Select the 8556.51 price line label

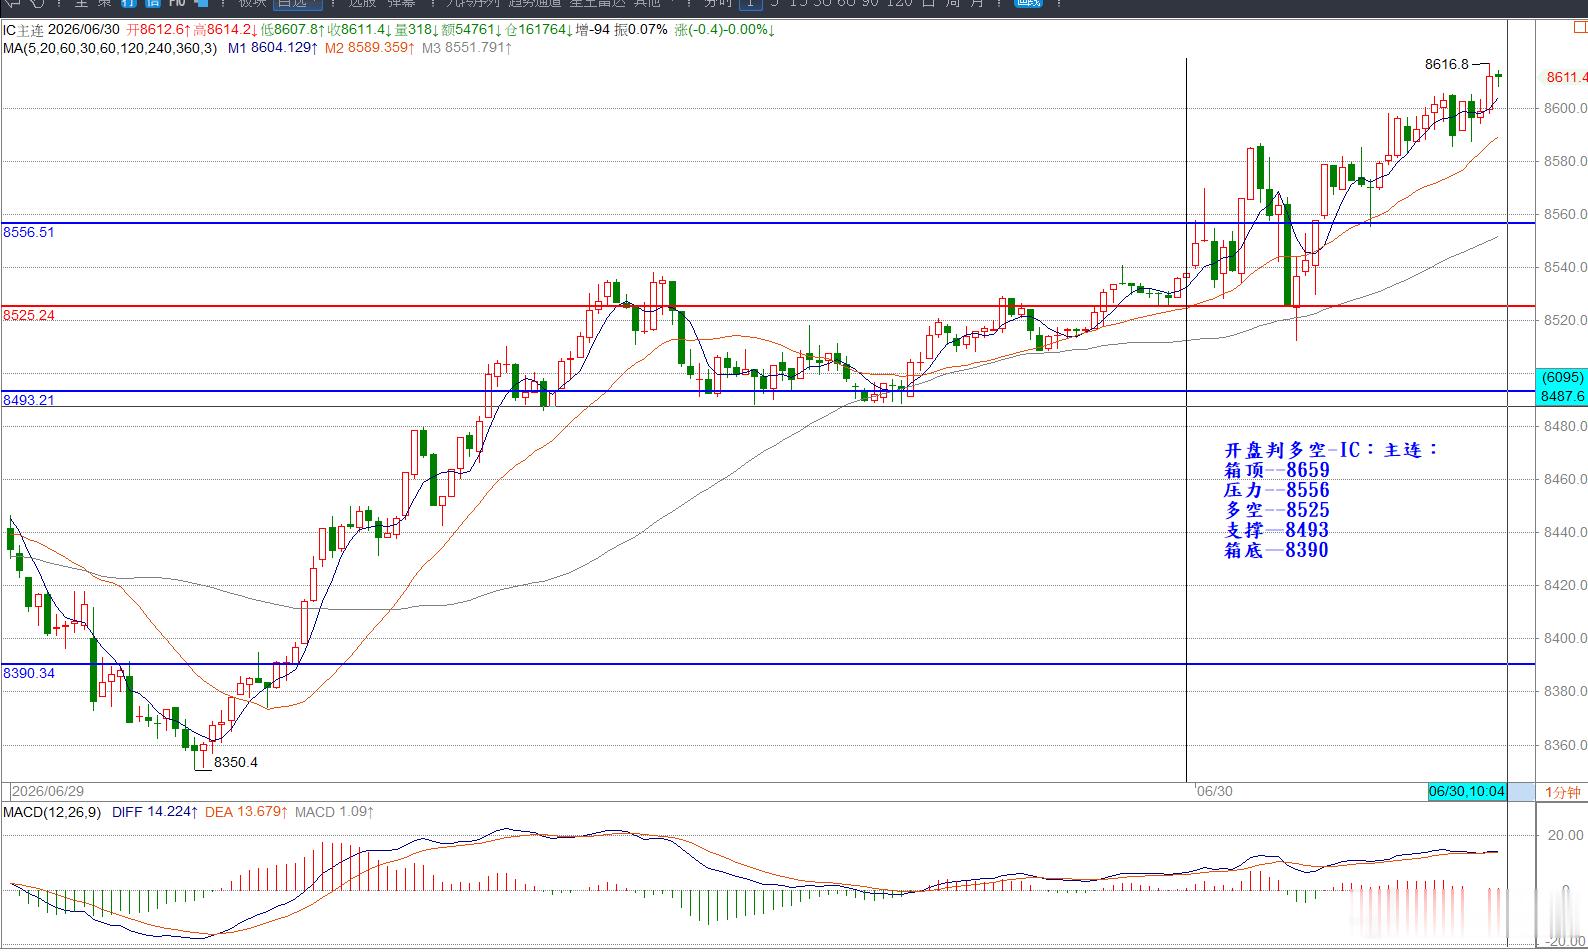click(29, 232)
